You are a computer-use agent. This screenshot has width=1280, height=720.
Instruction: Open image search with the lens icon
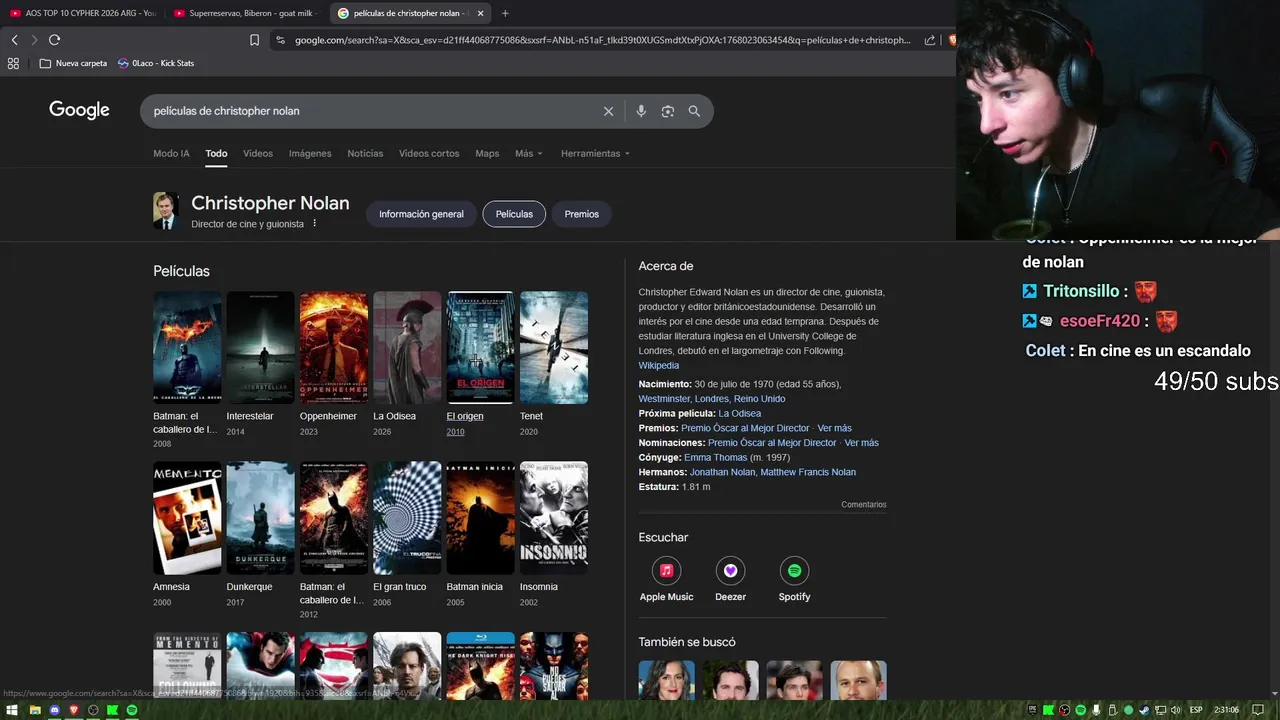(x=668, y=111)
